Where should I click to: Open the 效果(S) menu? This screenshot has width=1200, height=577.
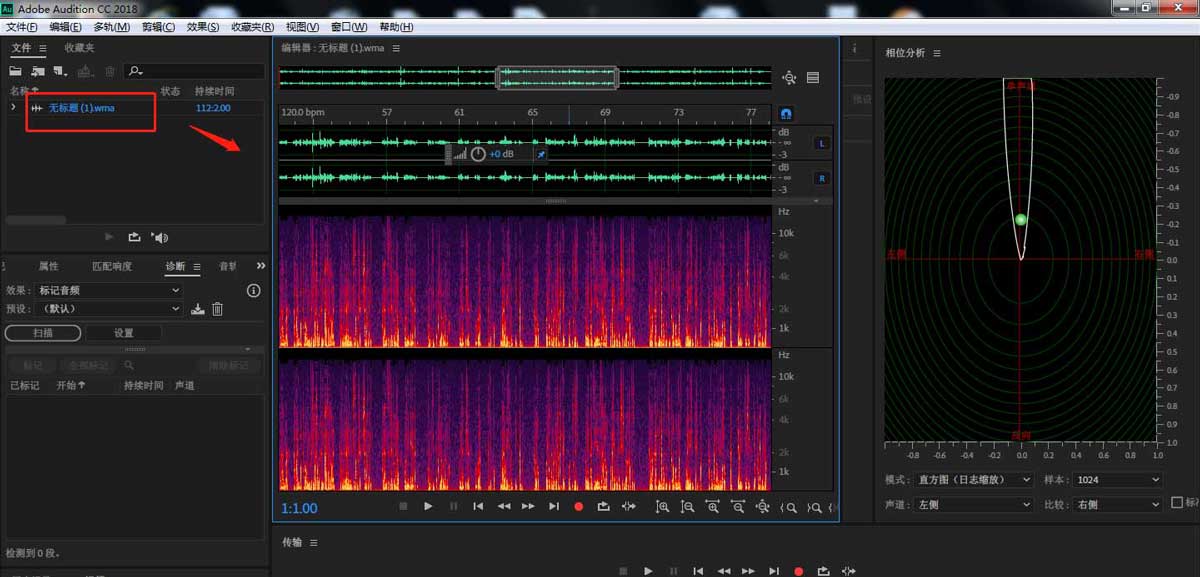pyautogui.click(x=203, y=27)
